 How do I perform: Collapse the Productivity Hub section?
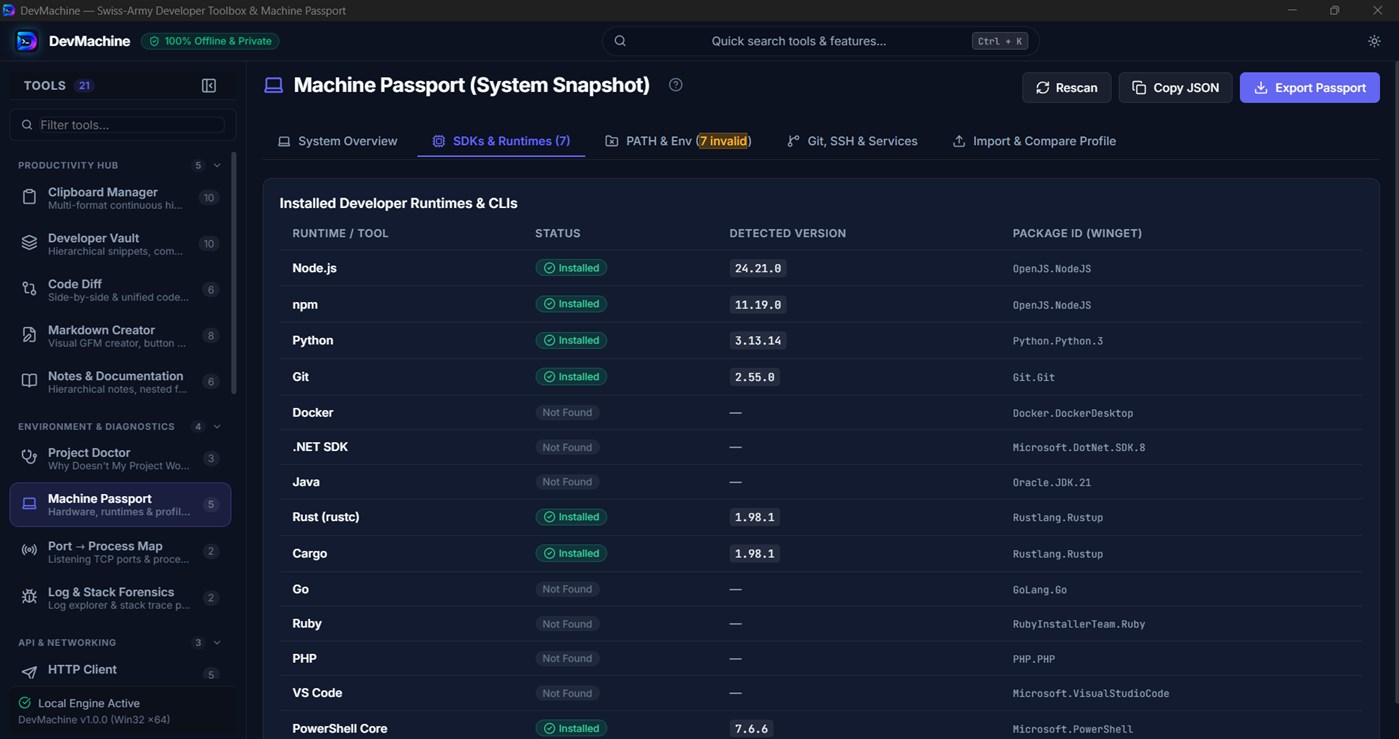(217, 165)
